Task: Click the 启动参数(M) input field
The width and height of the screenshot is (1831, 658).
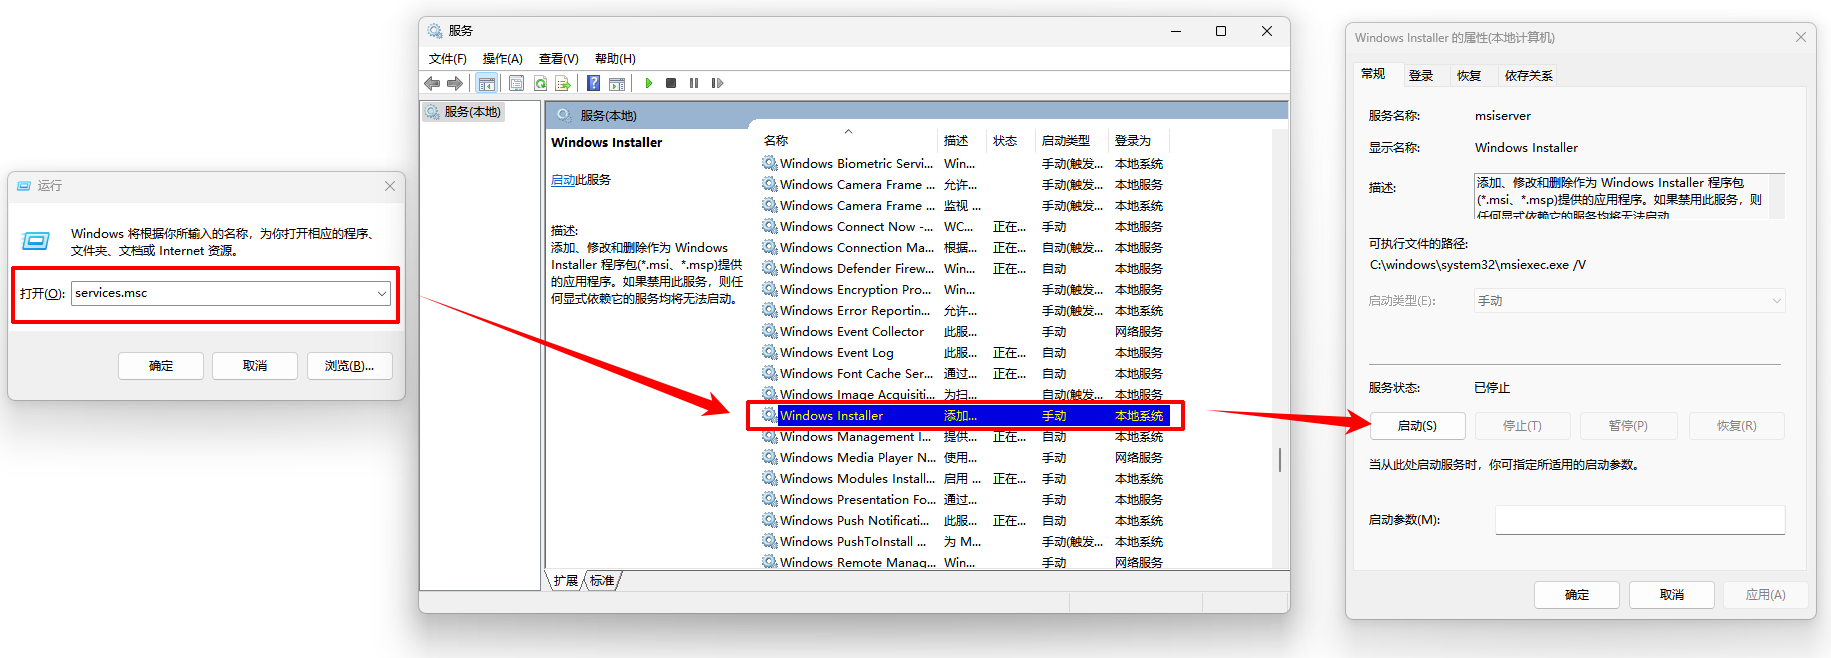Action: (1640, 520)
